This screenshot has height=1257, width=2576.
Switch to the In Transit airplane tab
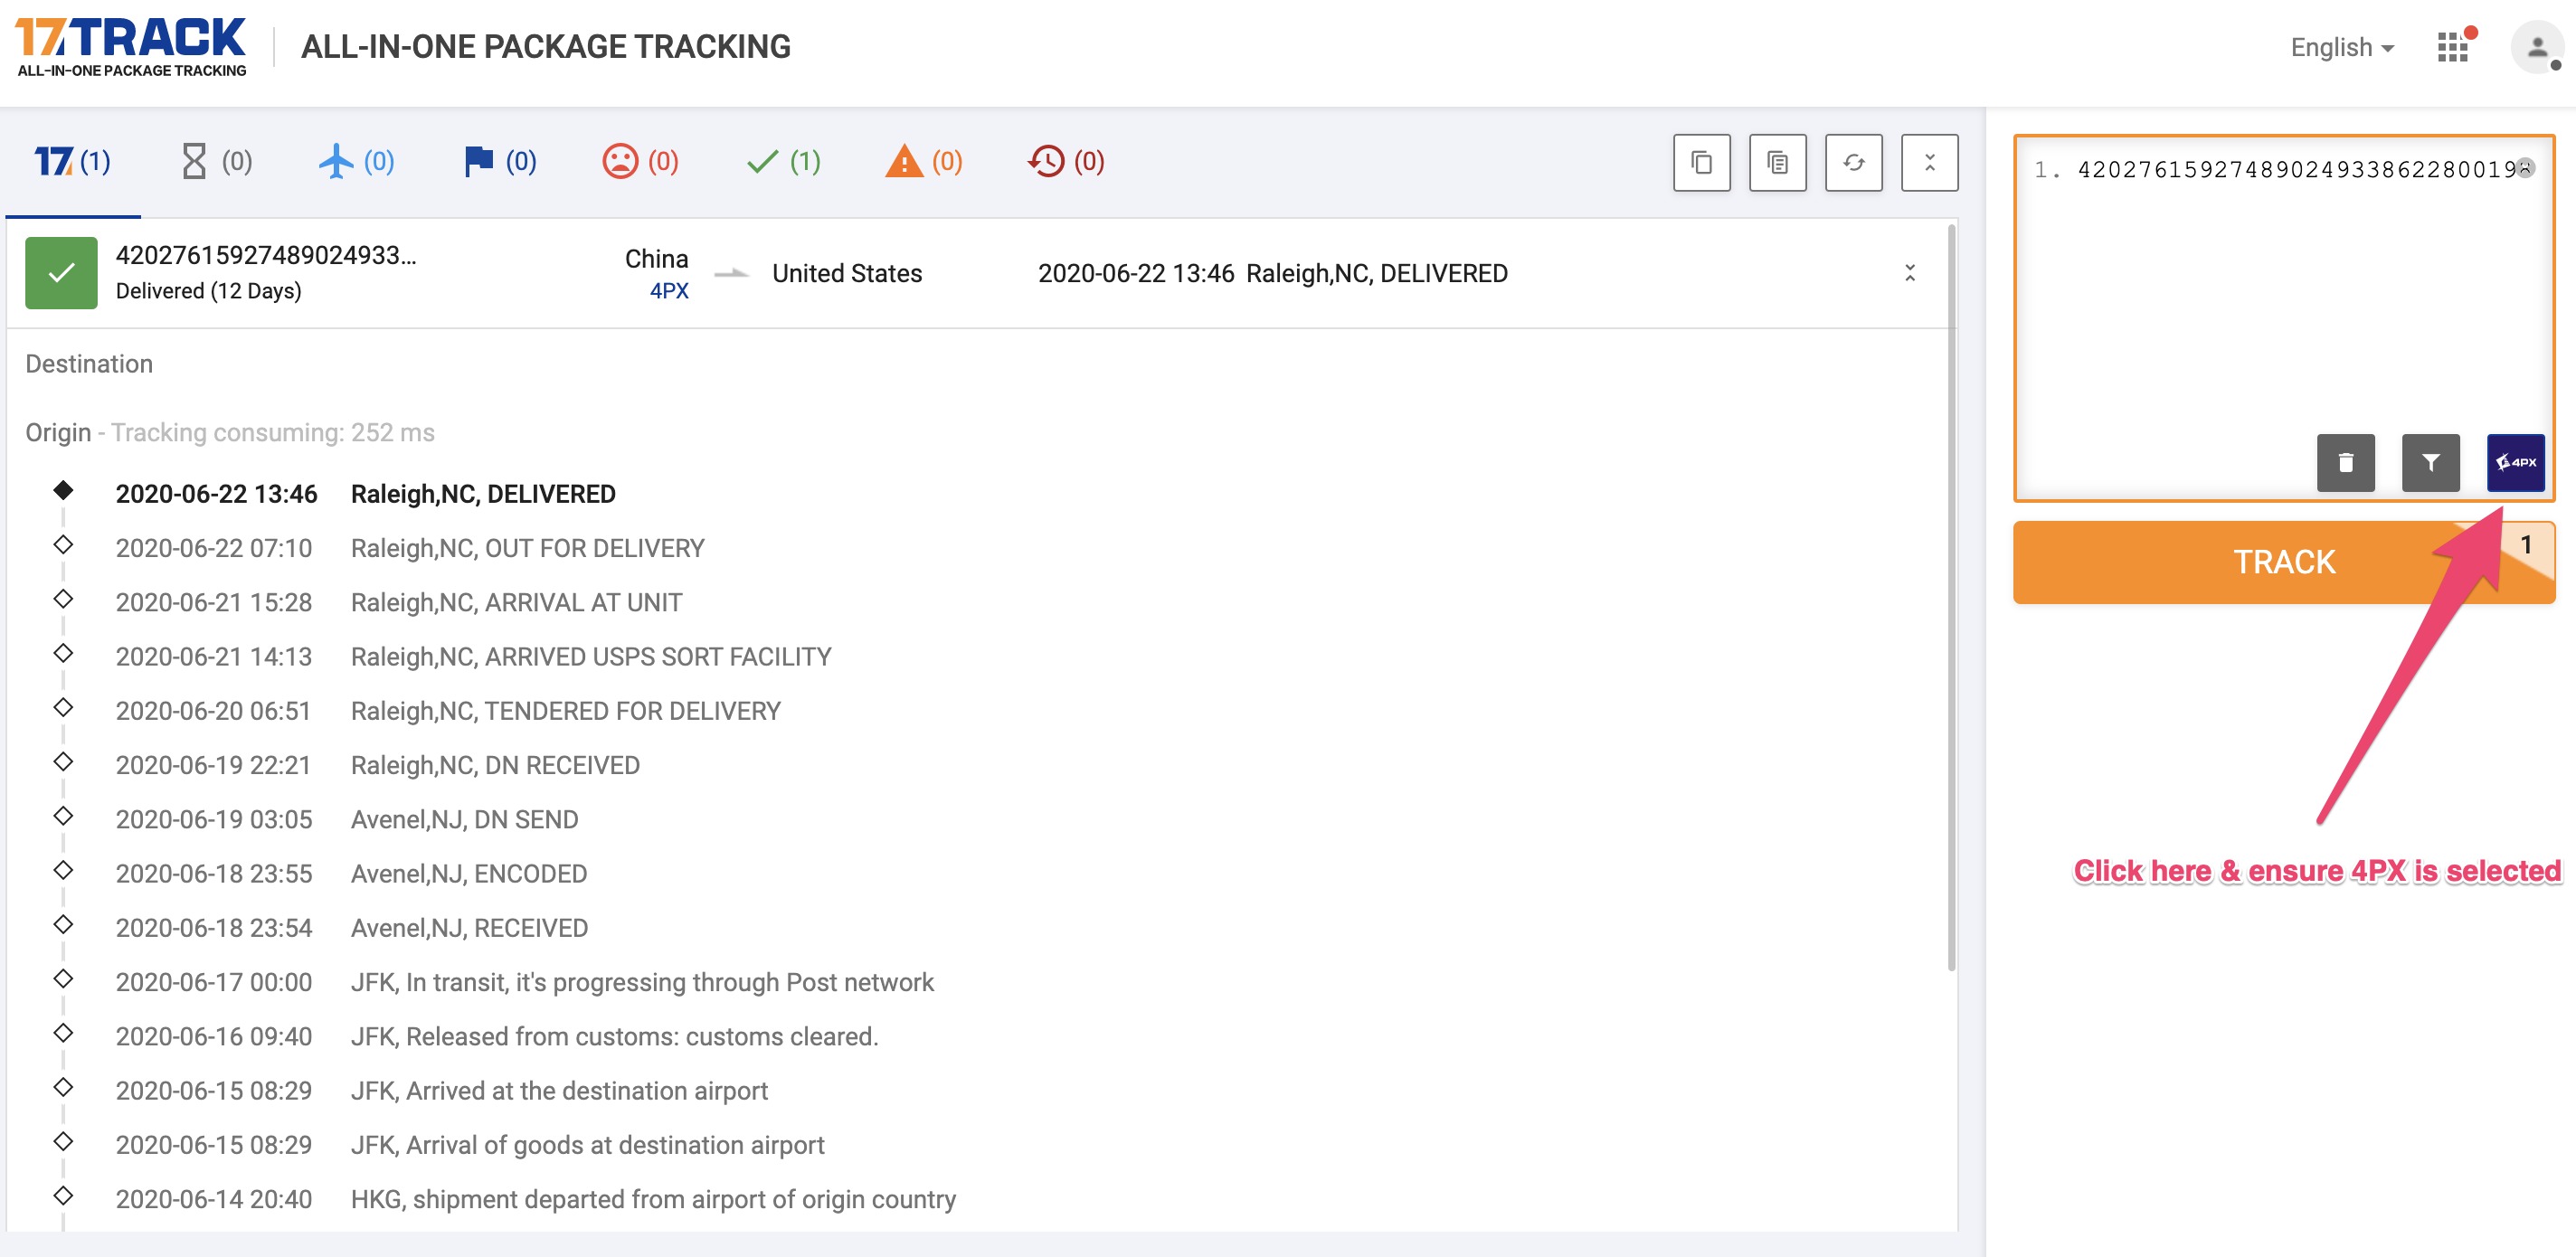click(x=356, y=161)
